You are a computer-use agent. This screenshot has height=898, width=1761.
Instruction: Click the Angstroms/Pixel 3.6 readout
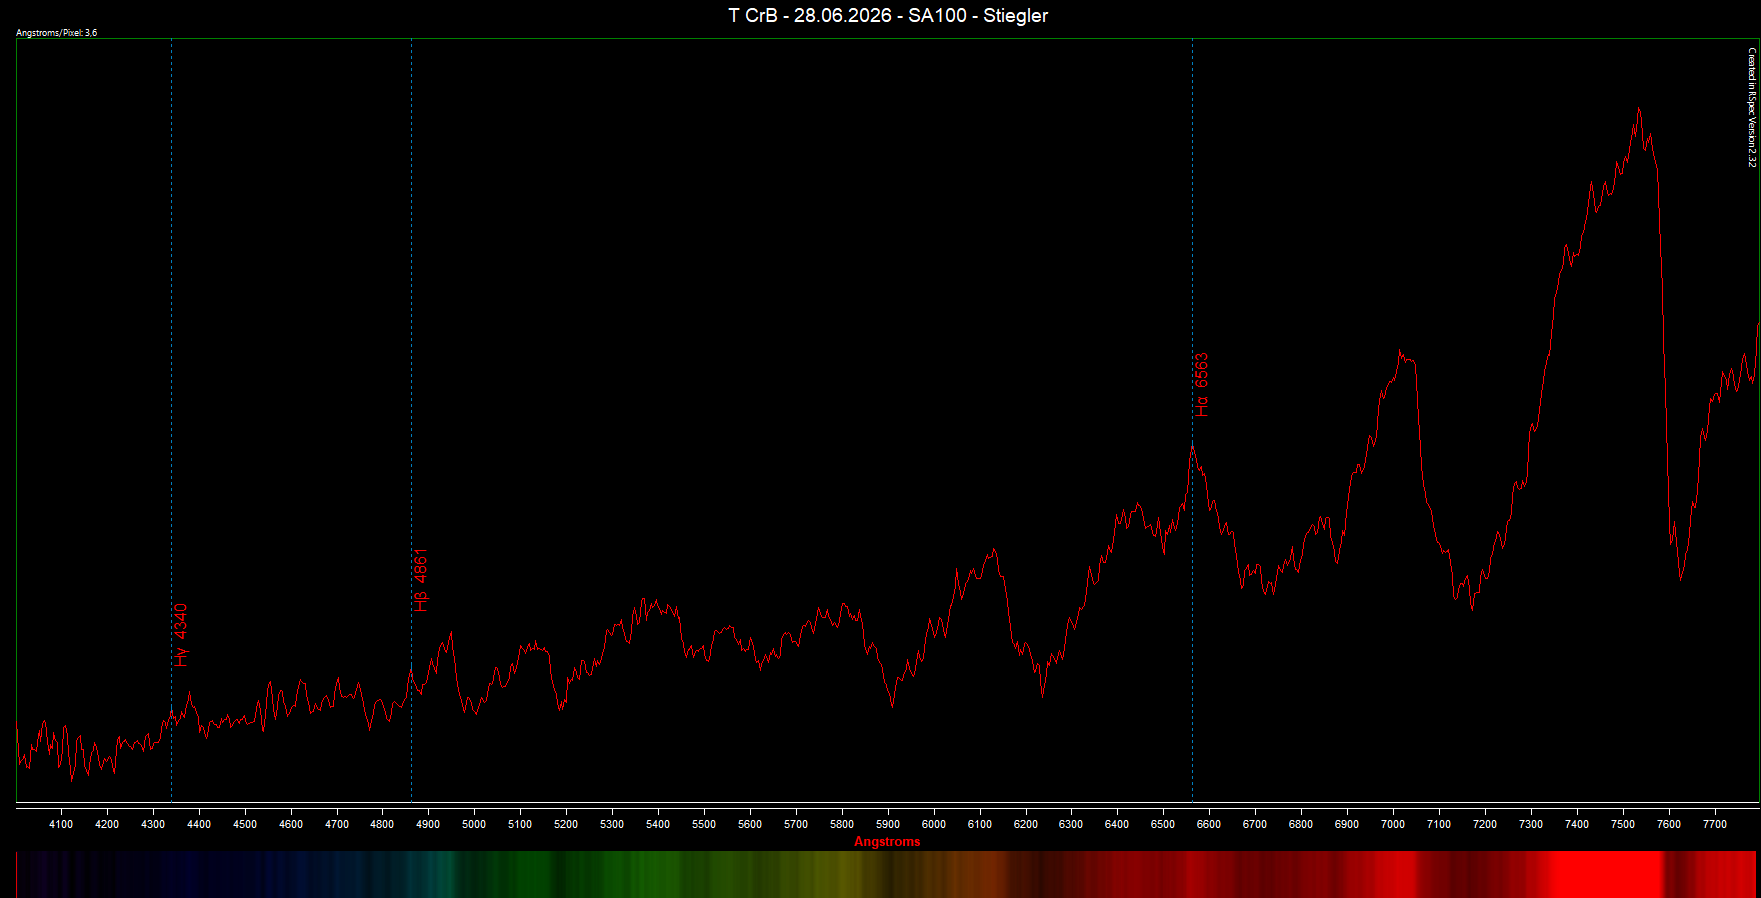pos(57,33)
